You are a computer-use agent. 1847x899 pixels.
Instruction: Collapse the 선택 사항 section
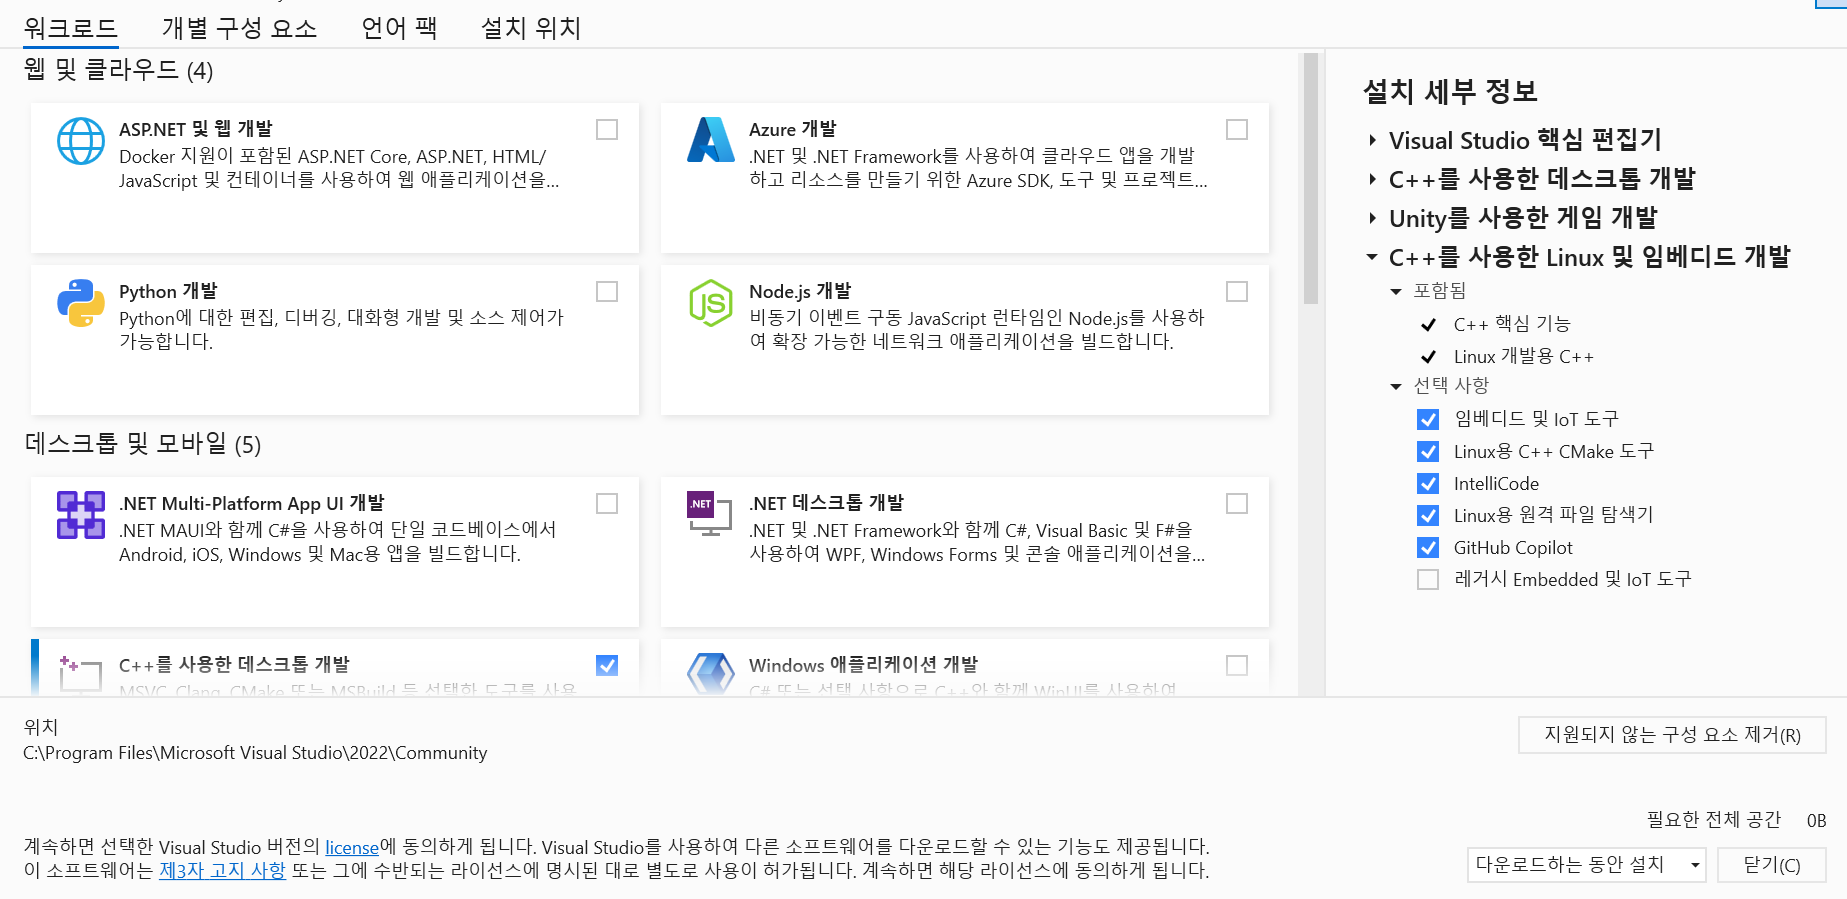(x=1397, y=387)
